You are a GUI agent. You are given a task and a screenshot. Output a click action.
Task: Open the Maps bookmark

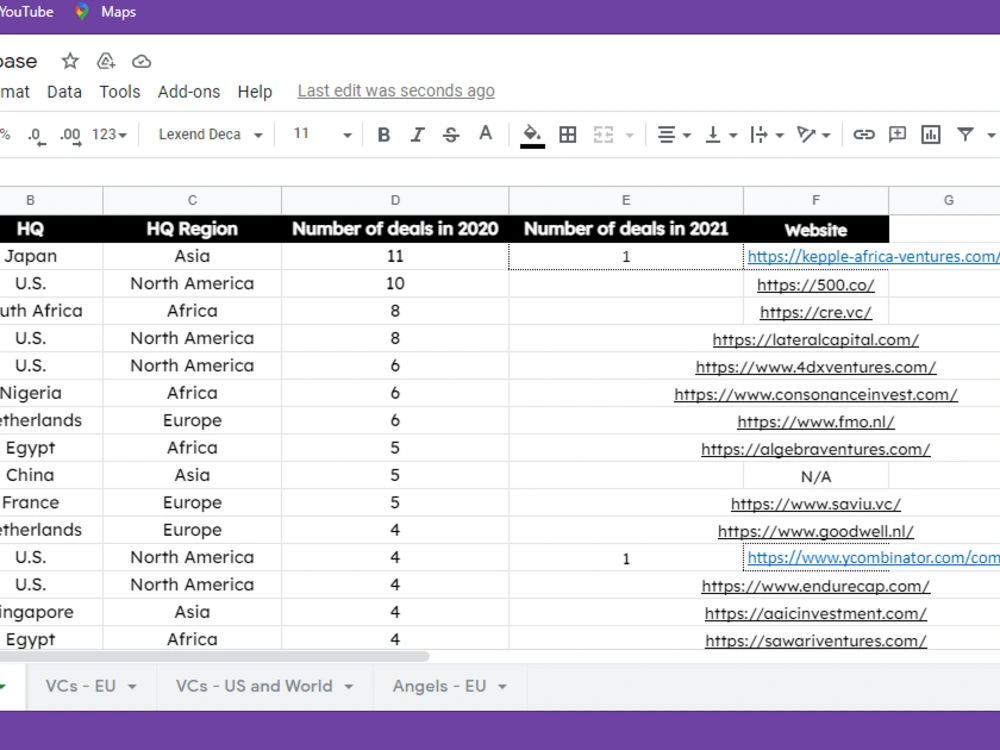(x=105, y=12)
